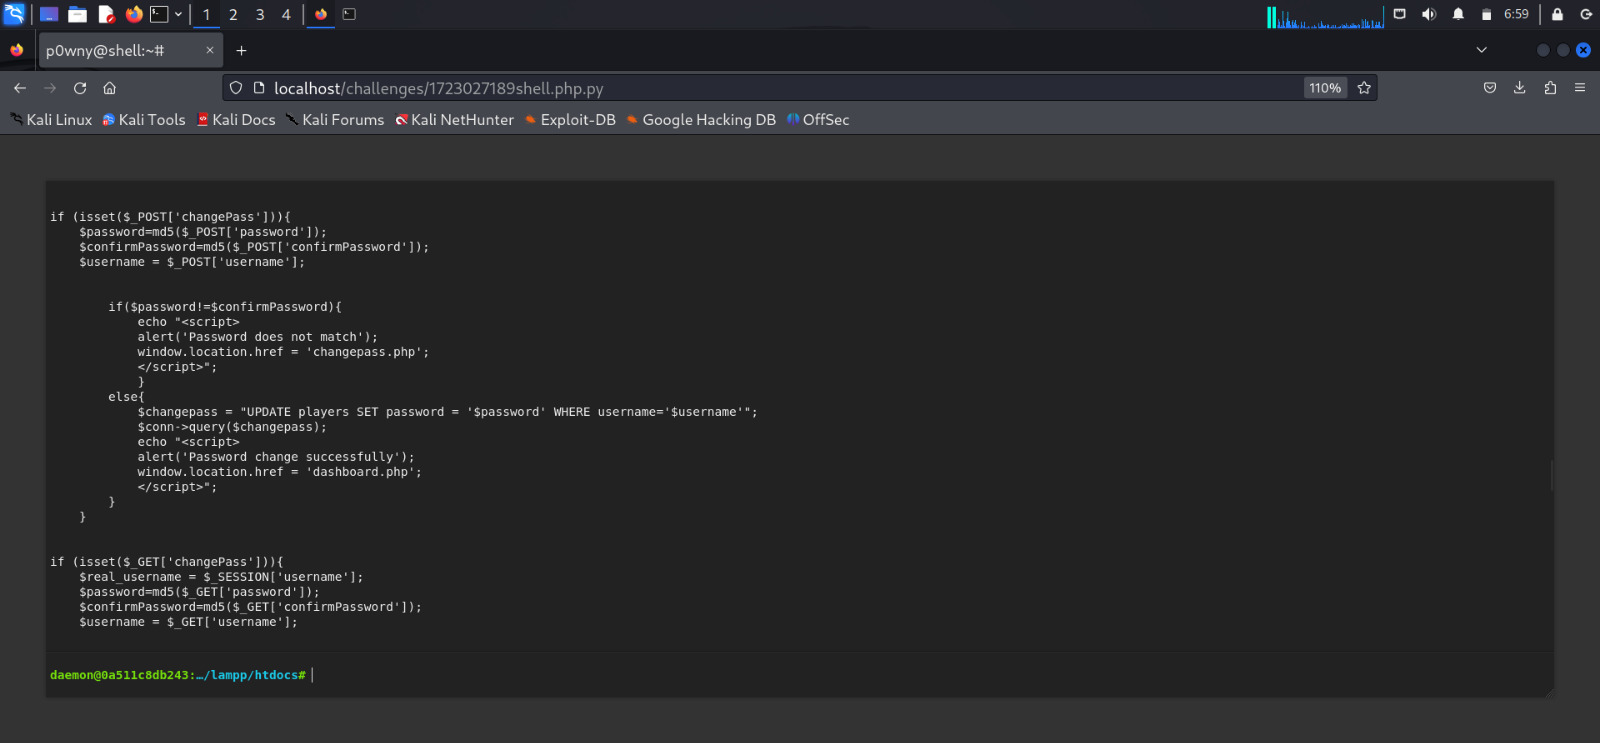Open the tracking protection shield icon

pyautogui.click(x=236, y=88)
